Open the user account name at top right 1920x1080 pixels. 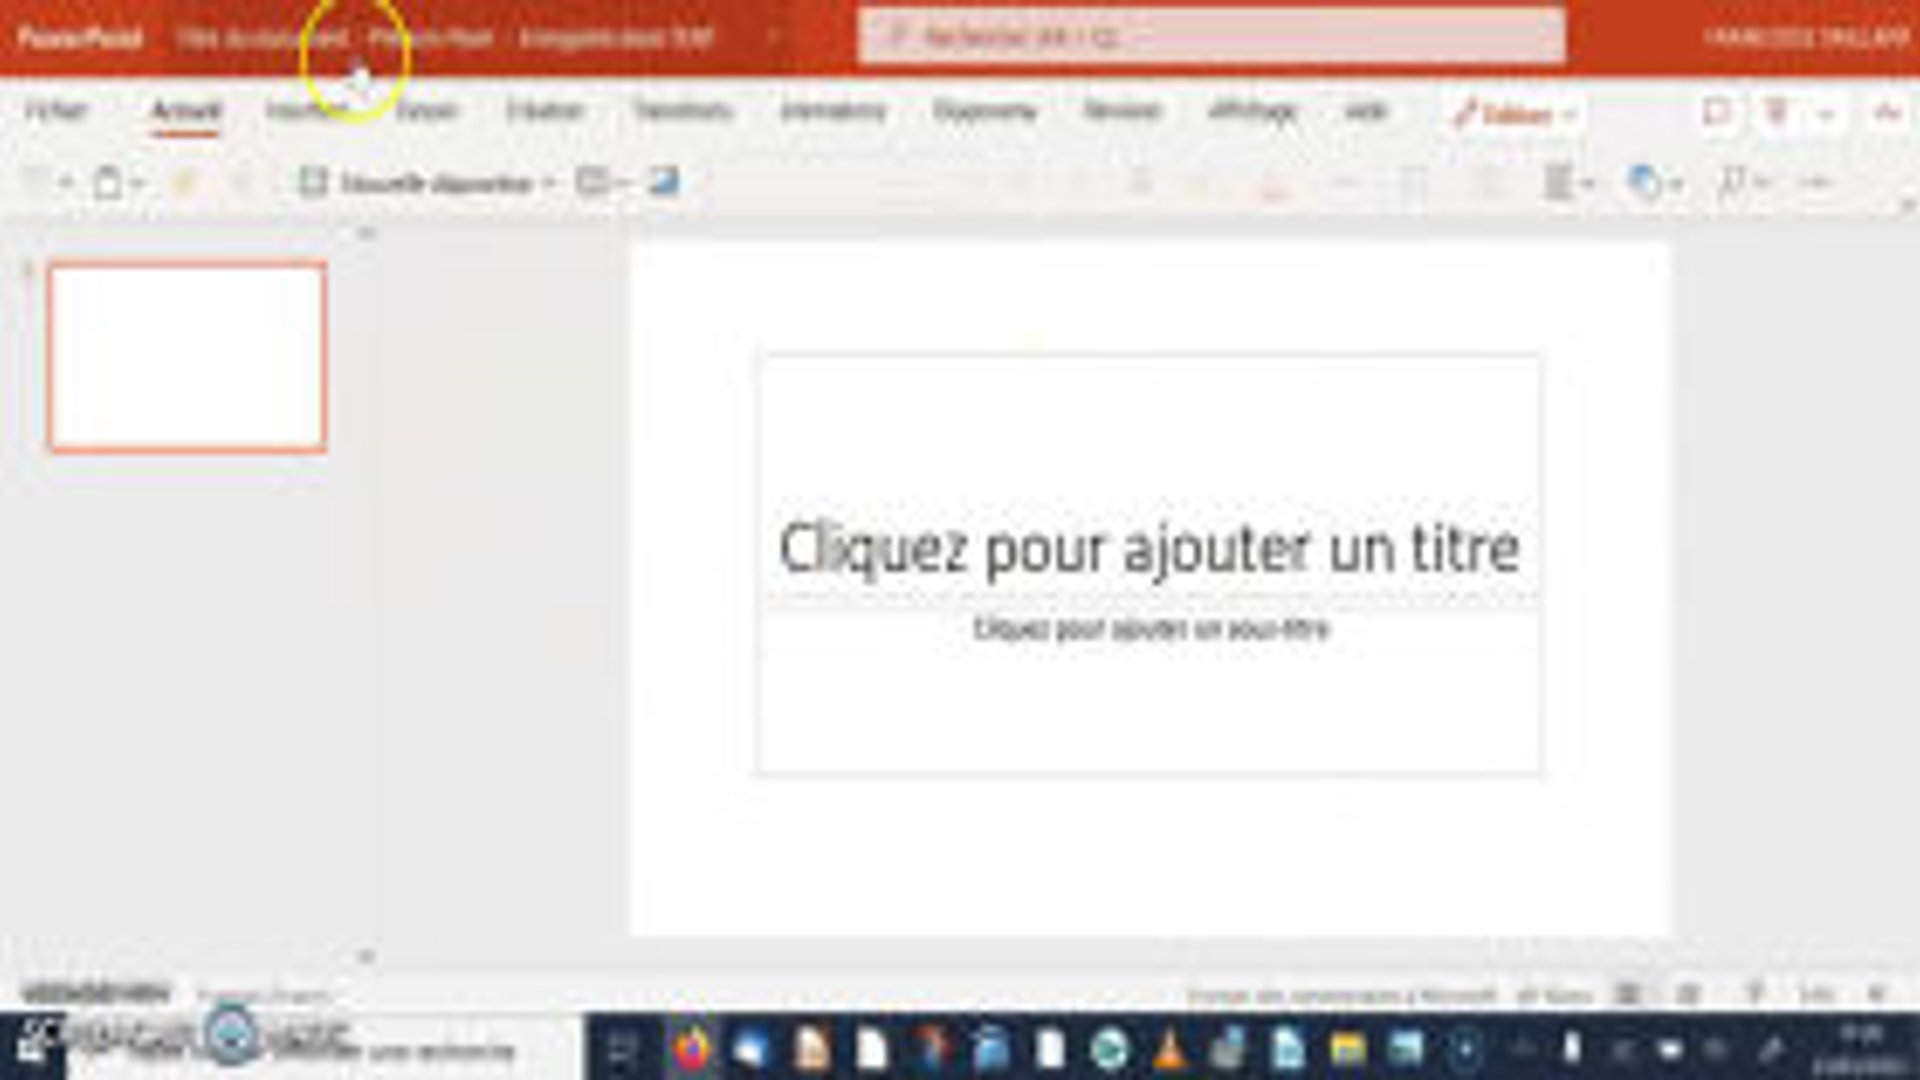[x=1806, y=38]
